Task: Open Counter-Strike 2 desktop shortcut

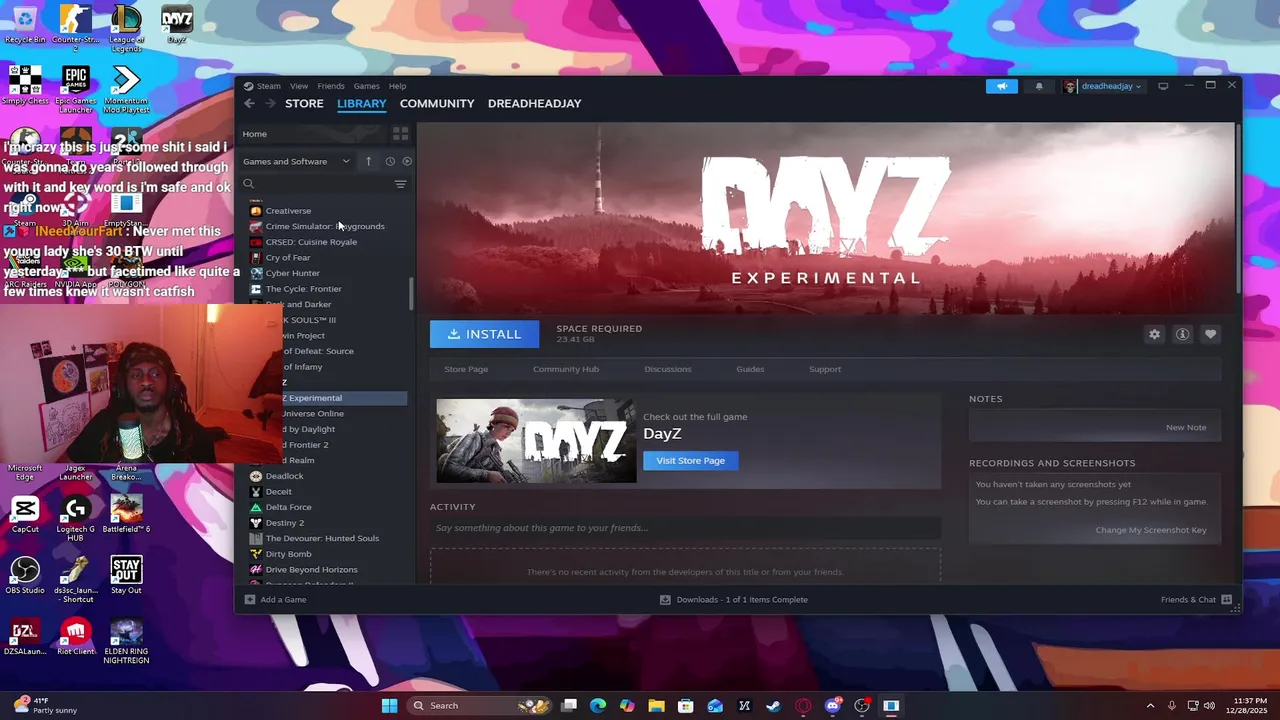Action: tap(76, 27)
